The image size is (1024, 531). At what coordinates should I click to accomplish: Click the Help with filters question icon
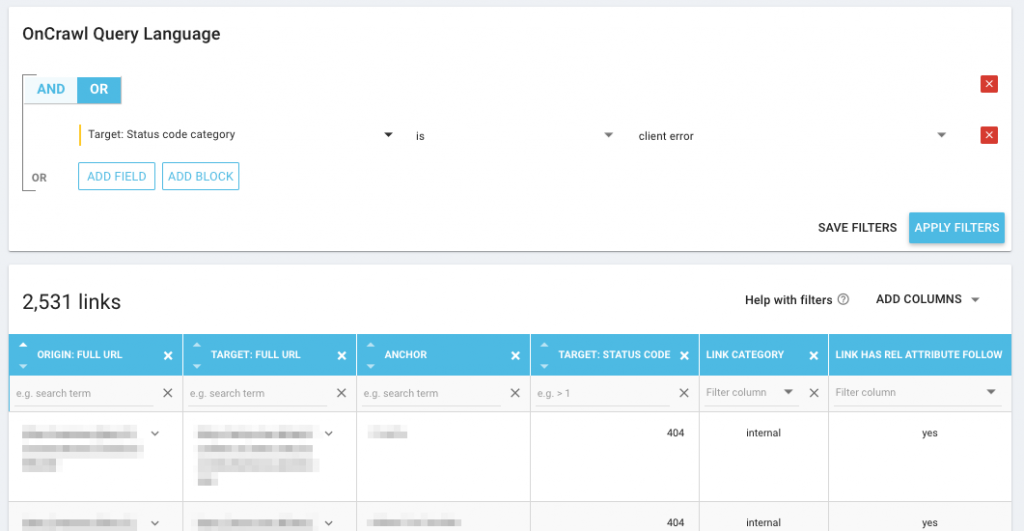(x=843, y=299)
